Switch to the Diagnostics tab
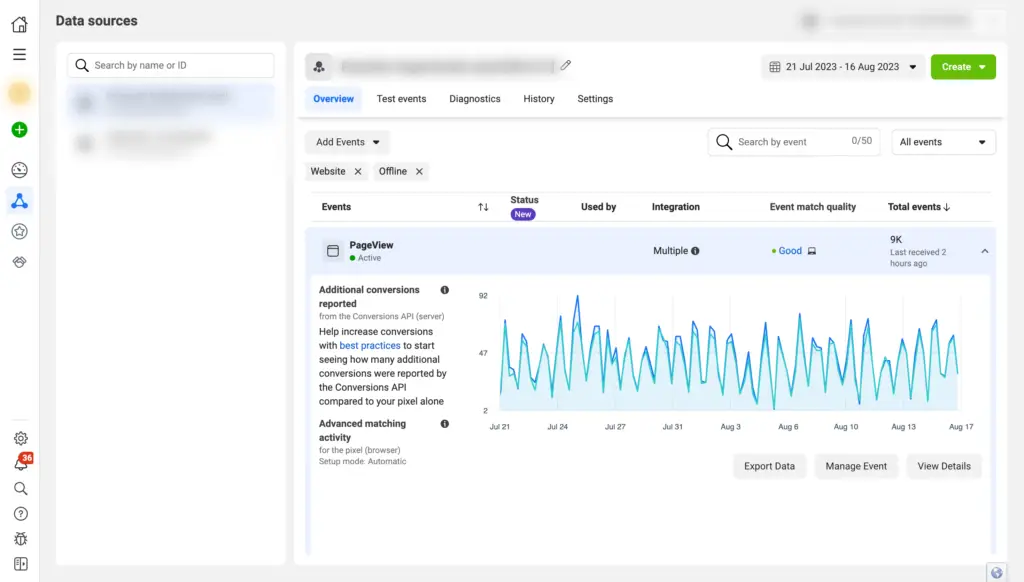This screenshot has height=582, width=1024. (475, 99)
